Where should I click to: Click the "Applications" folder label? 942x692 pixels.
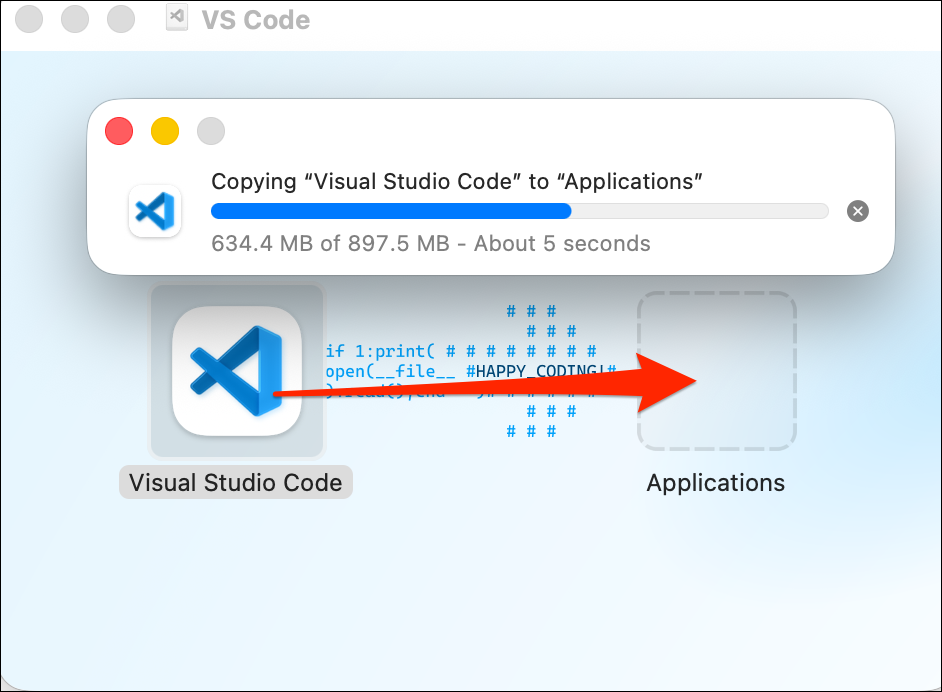[x=716, y=483]
